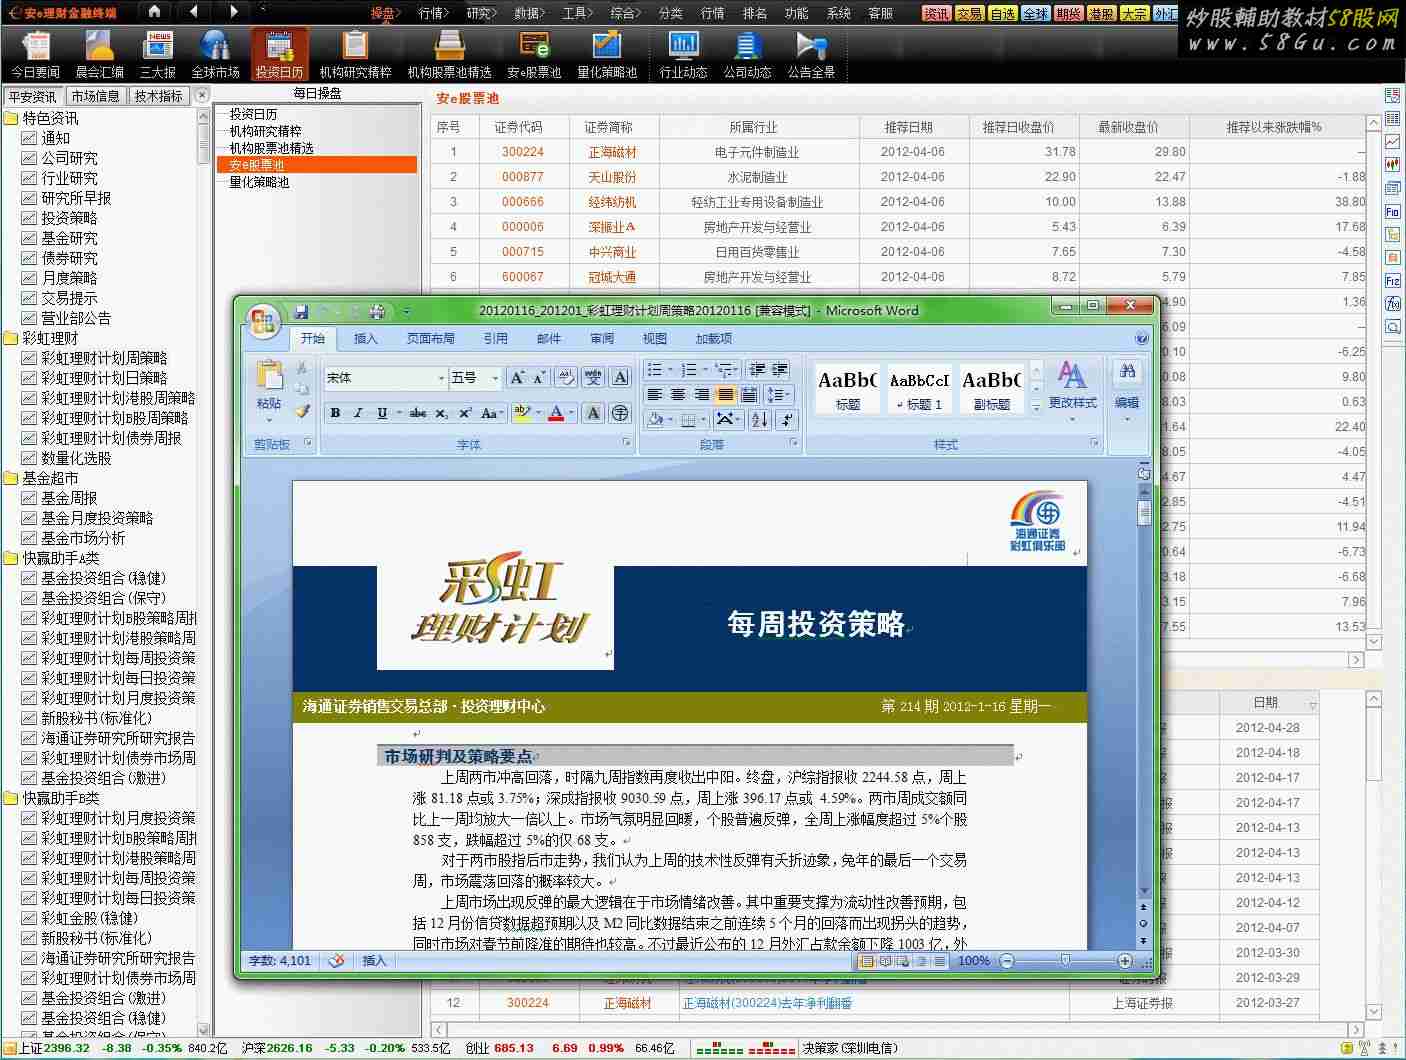Select 量化策略池 in 每日操盘 list
The height and width of the screenshot is (1060, 1406).
(x=259, y=182)
